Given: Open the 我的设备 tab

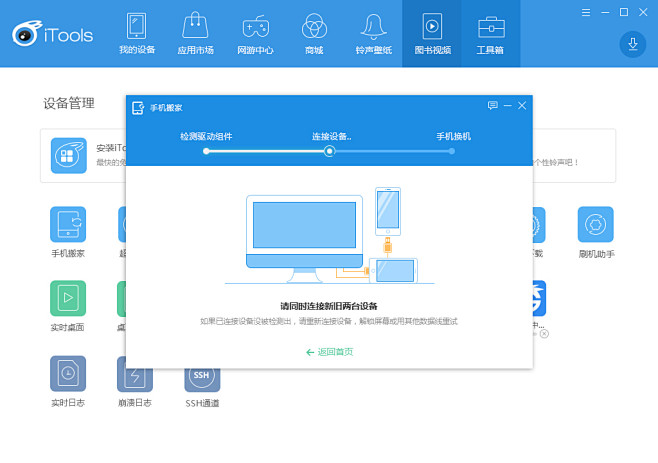Looking at the screenshot, I should click(137, 34).
